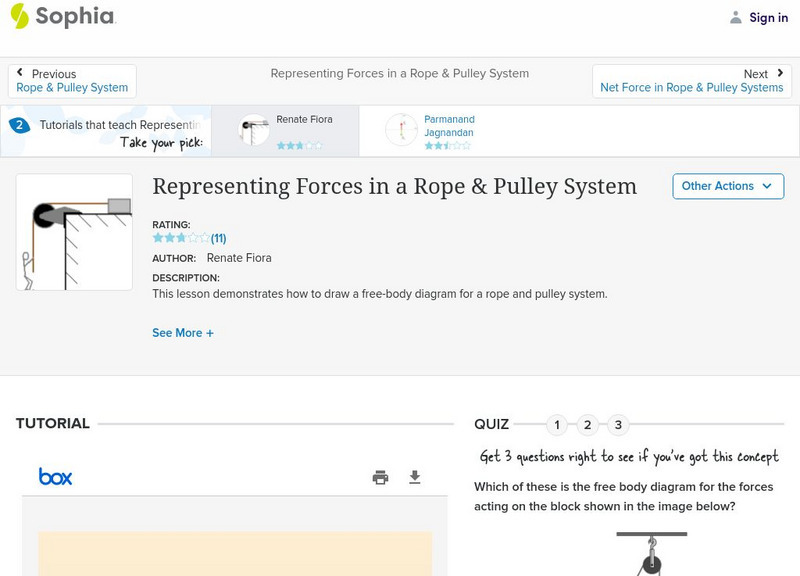
Task: Switch to quiz question 1
Action: 557,425
